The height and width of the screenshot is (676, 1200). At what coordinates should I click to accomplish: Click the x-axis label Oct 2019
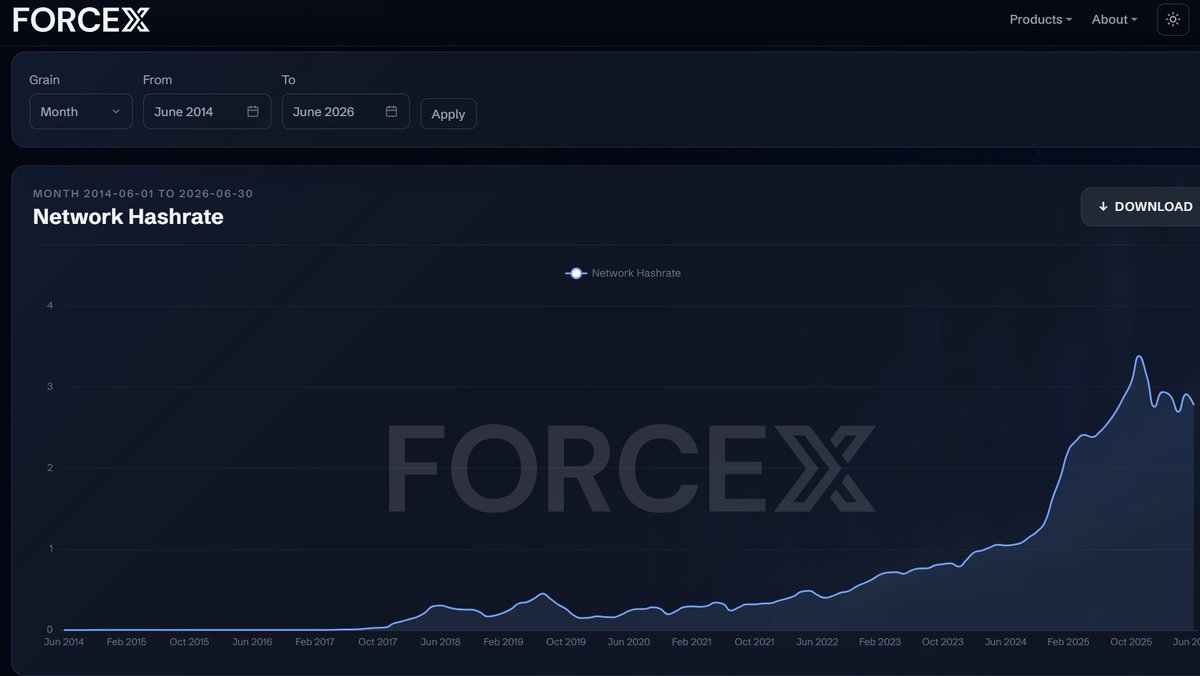pos(566,642)
